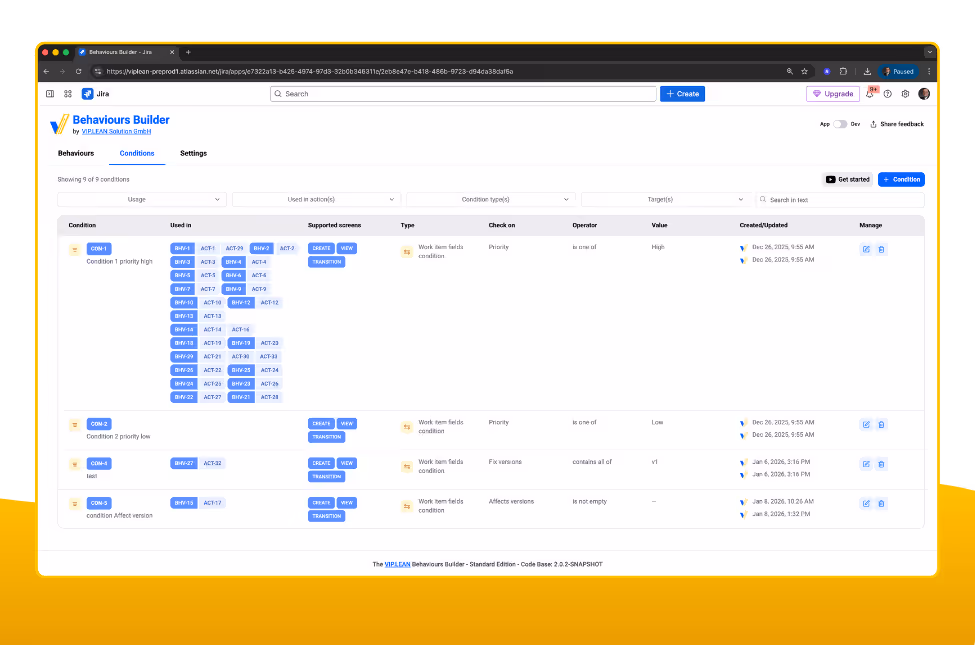
Task: Switch to the Behaviours tab
Action: 76,154
